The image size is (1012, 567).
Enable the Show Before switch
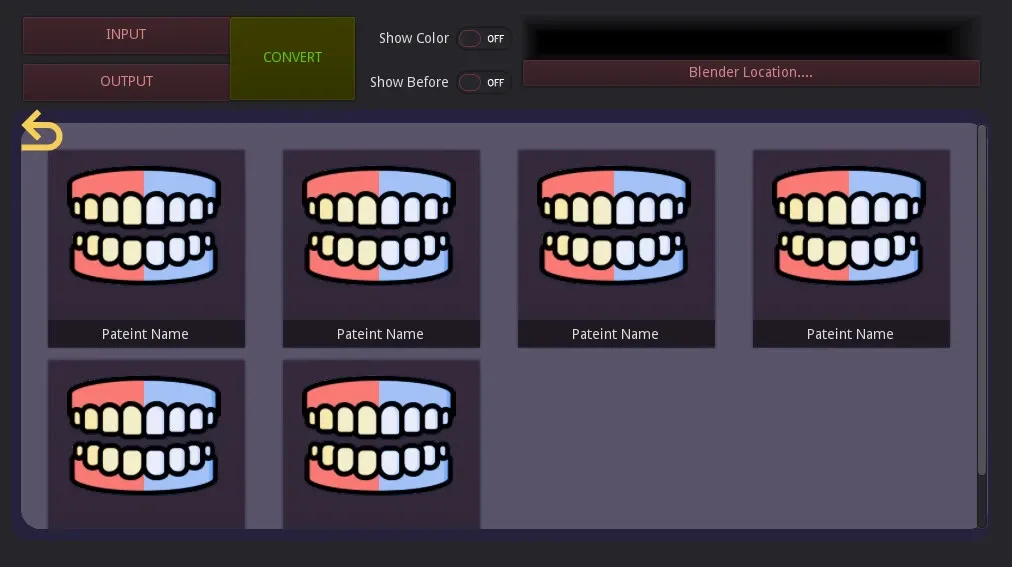pos(483,83)
